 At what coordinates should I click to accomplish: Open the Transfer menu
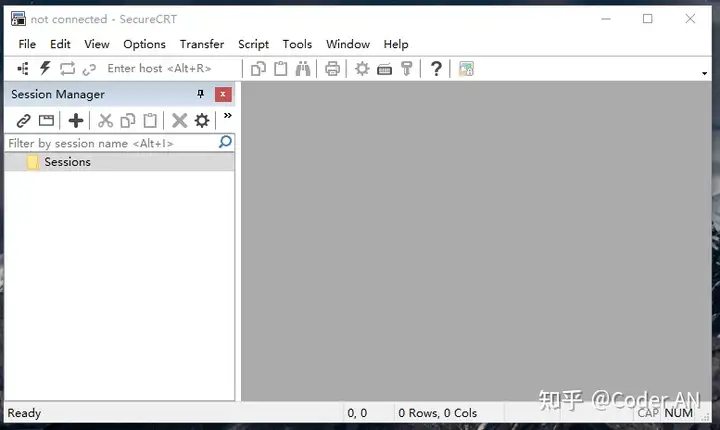click(202, 44)
